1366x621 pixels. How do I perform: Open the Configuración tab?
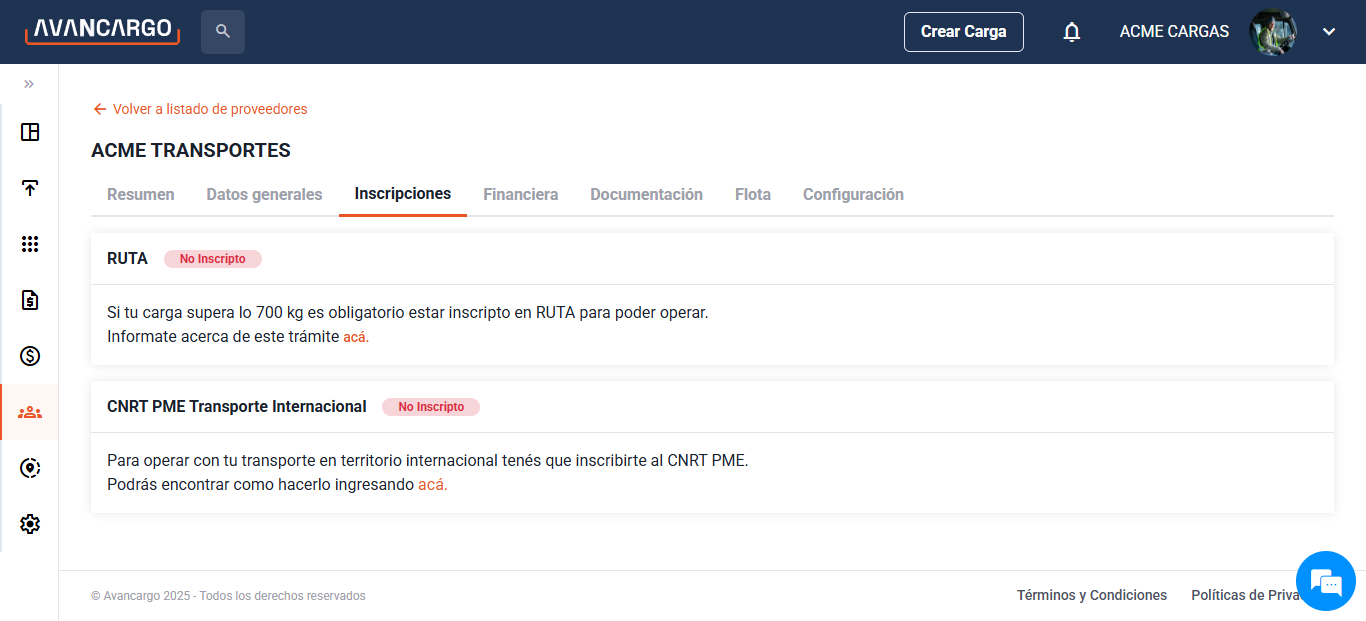[853, 195]
